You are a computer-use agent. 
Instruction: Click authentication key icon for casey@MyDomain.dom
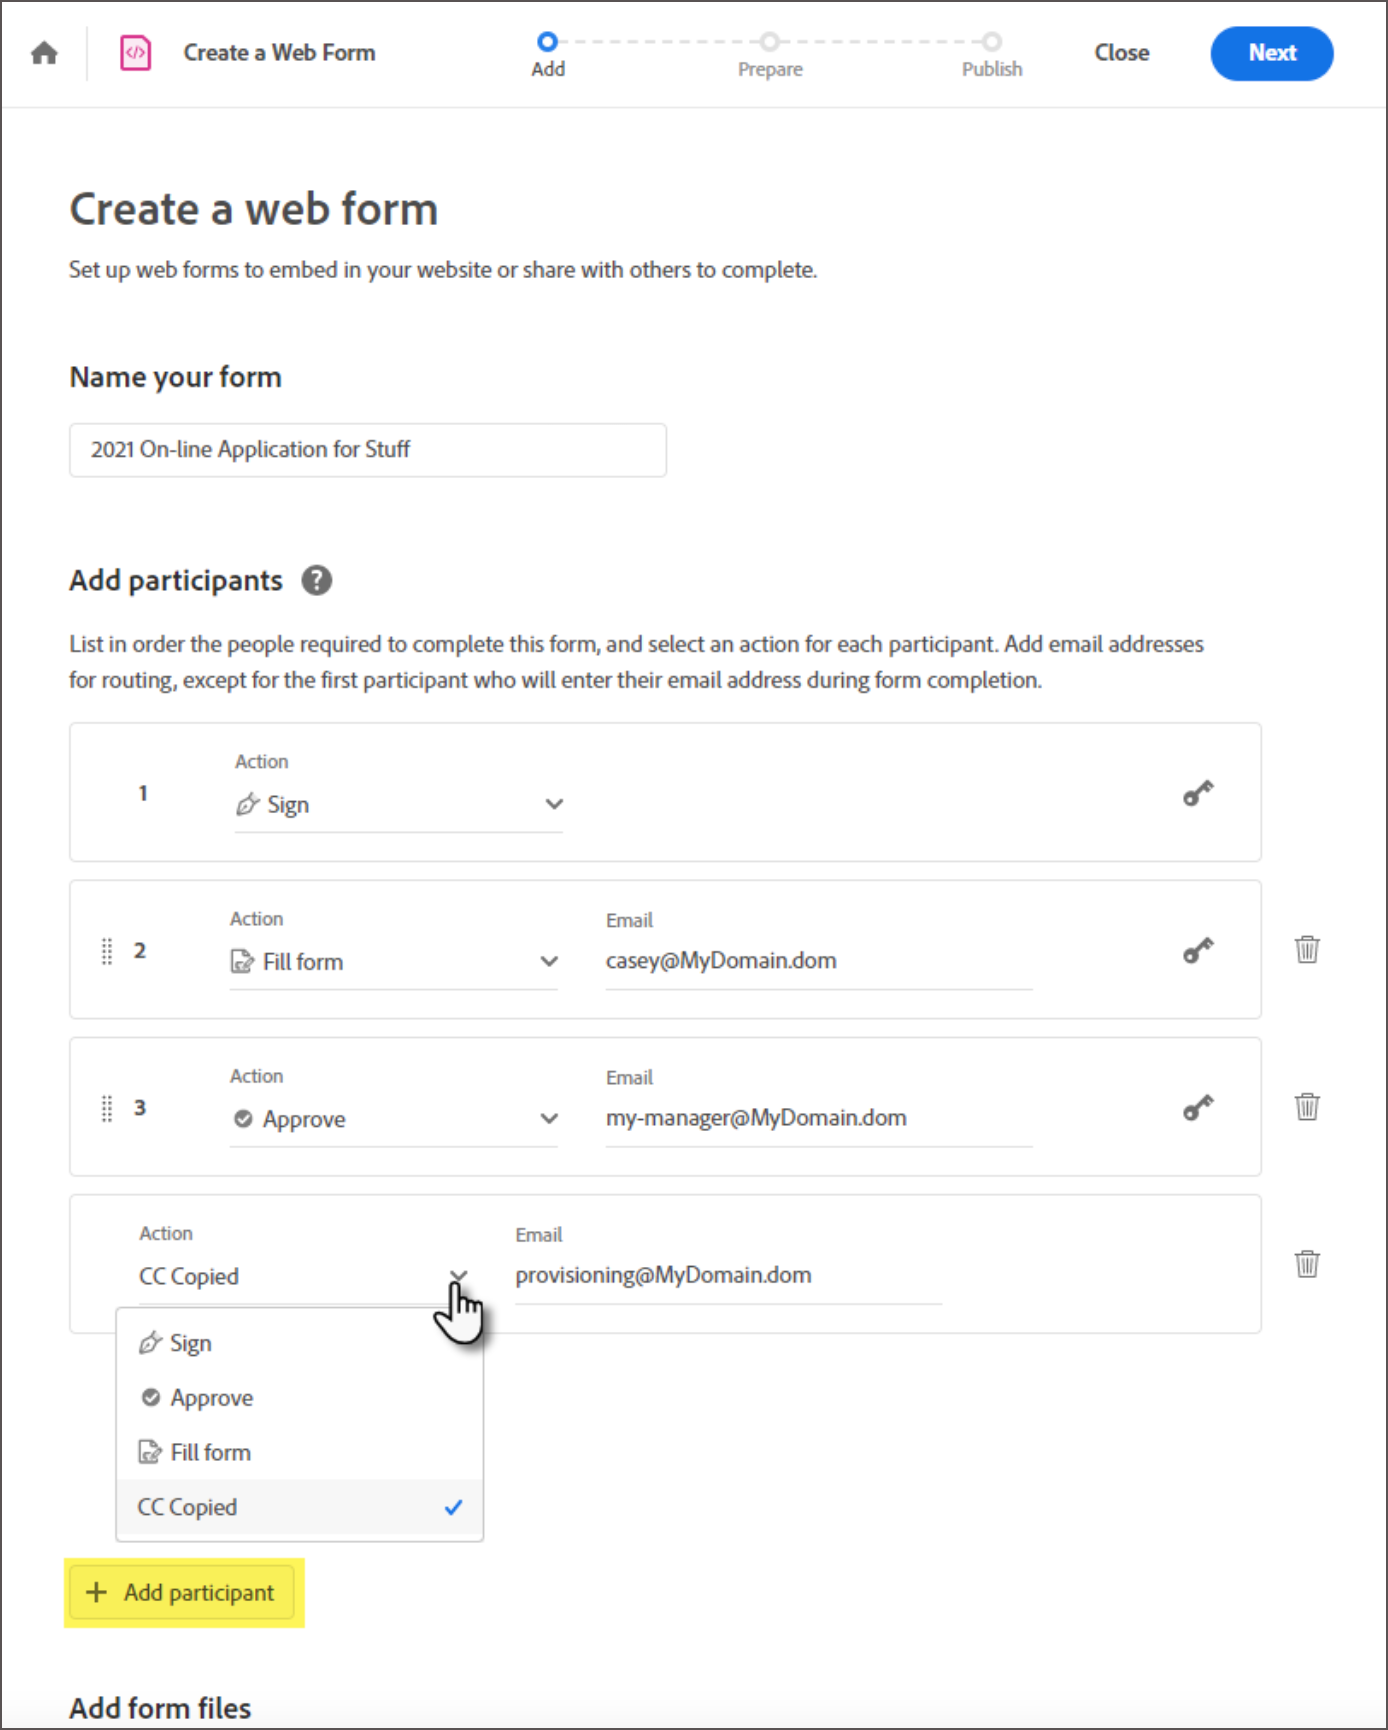pos(1198,951)
